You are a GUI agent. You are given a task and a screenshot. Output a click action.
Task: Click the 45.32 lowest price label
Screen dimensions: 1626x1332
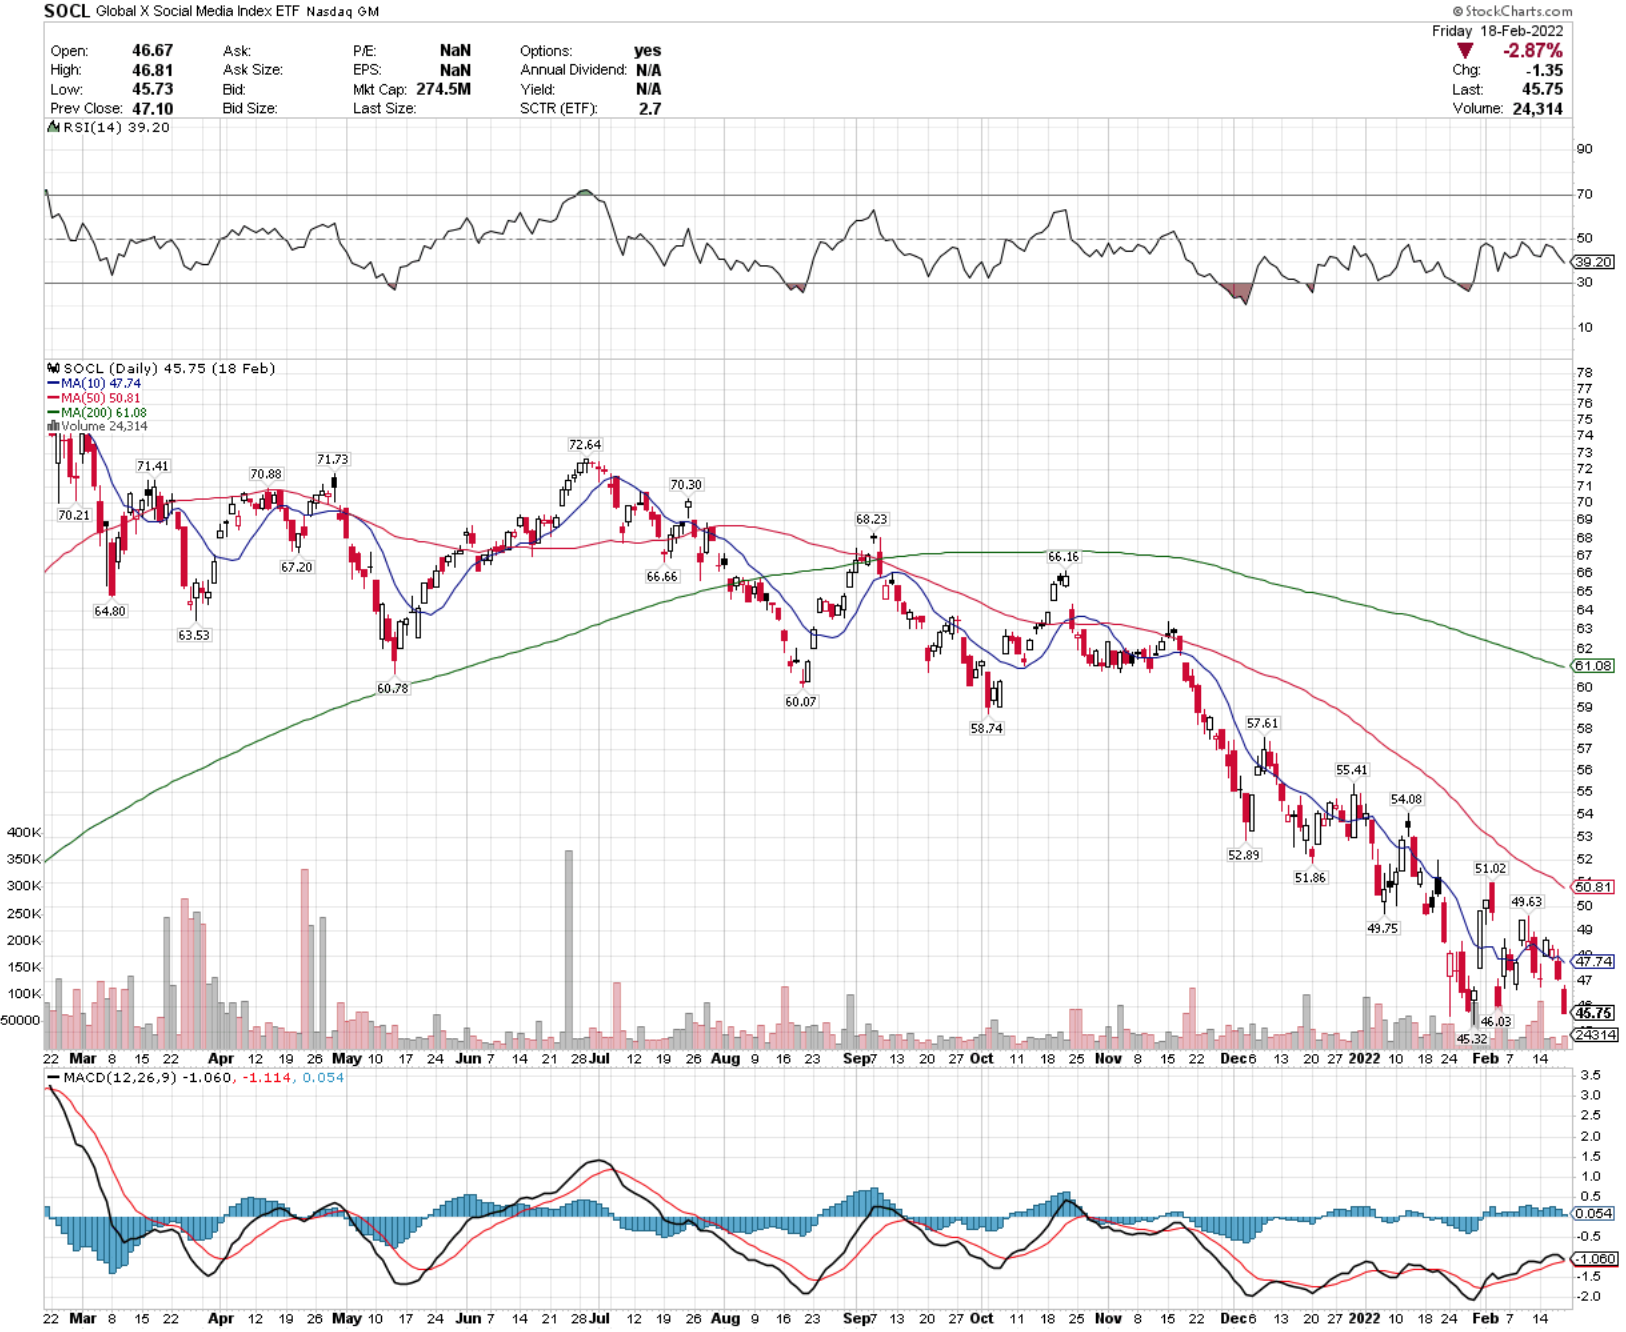(1472, 1039)
